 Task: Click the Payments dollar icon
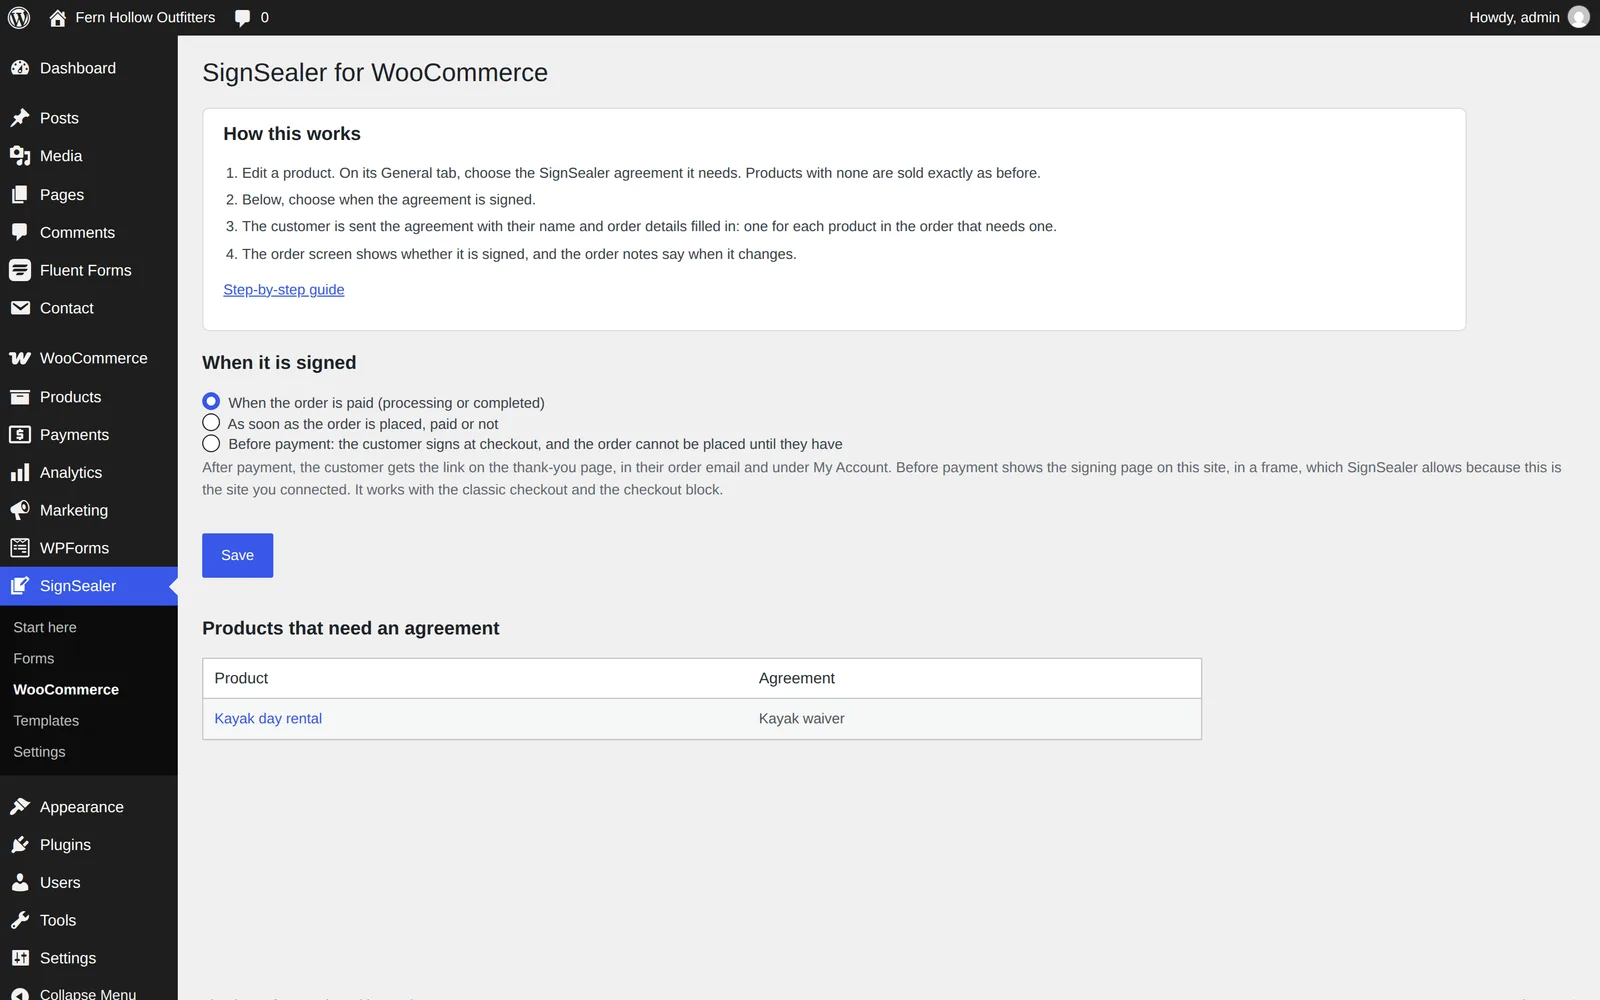20,435
